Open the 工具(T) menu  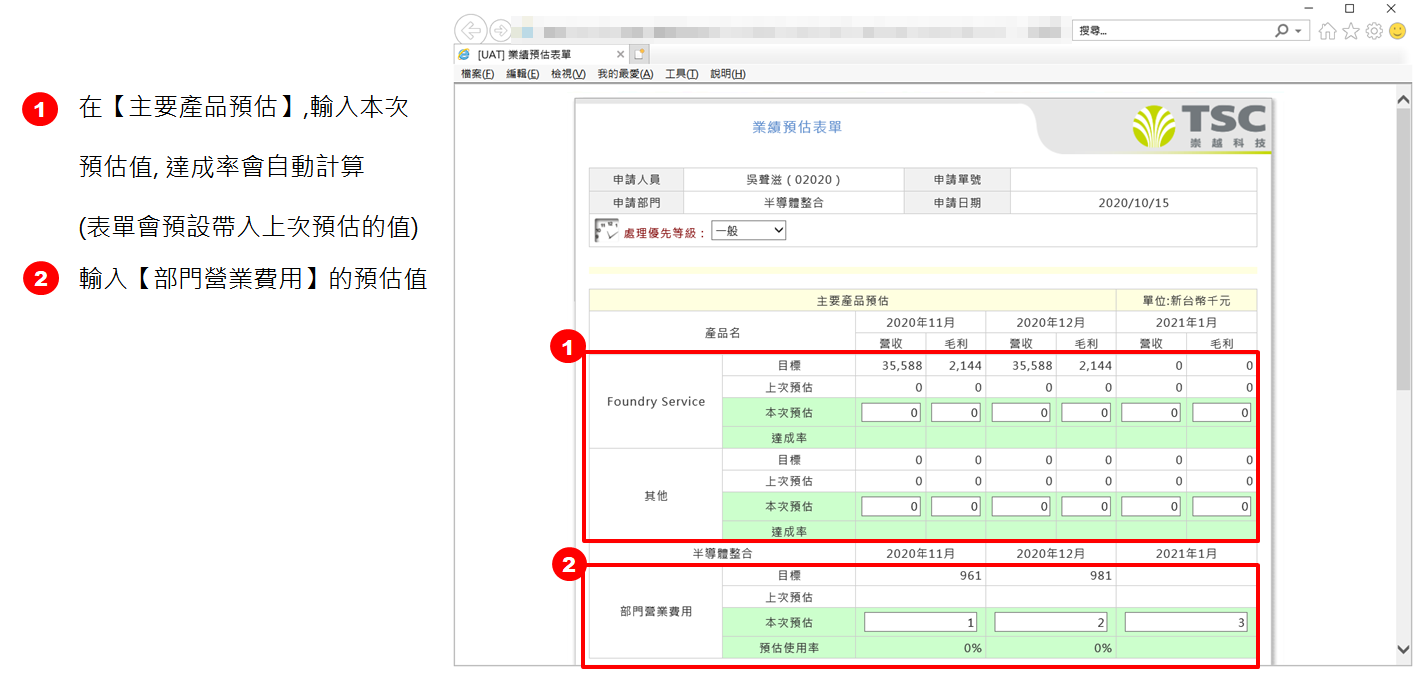click(x=681, y=74)
